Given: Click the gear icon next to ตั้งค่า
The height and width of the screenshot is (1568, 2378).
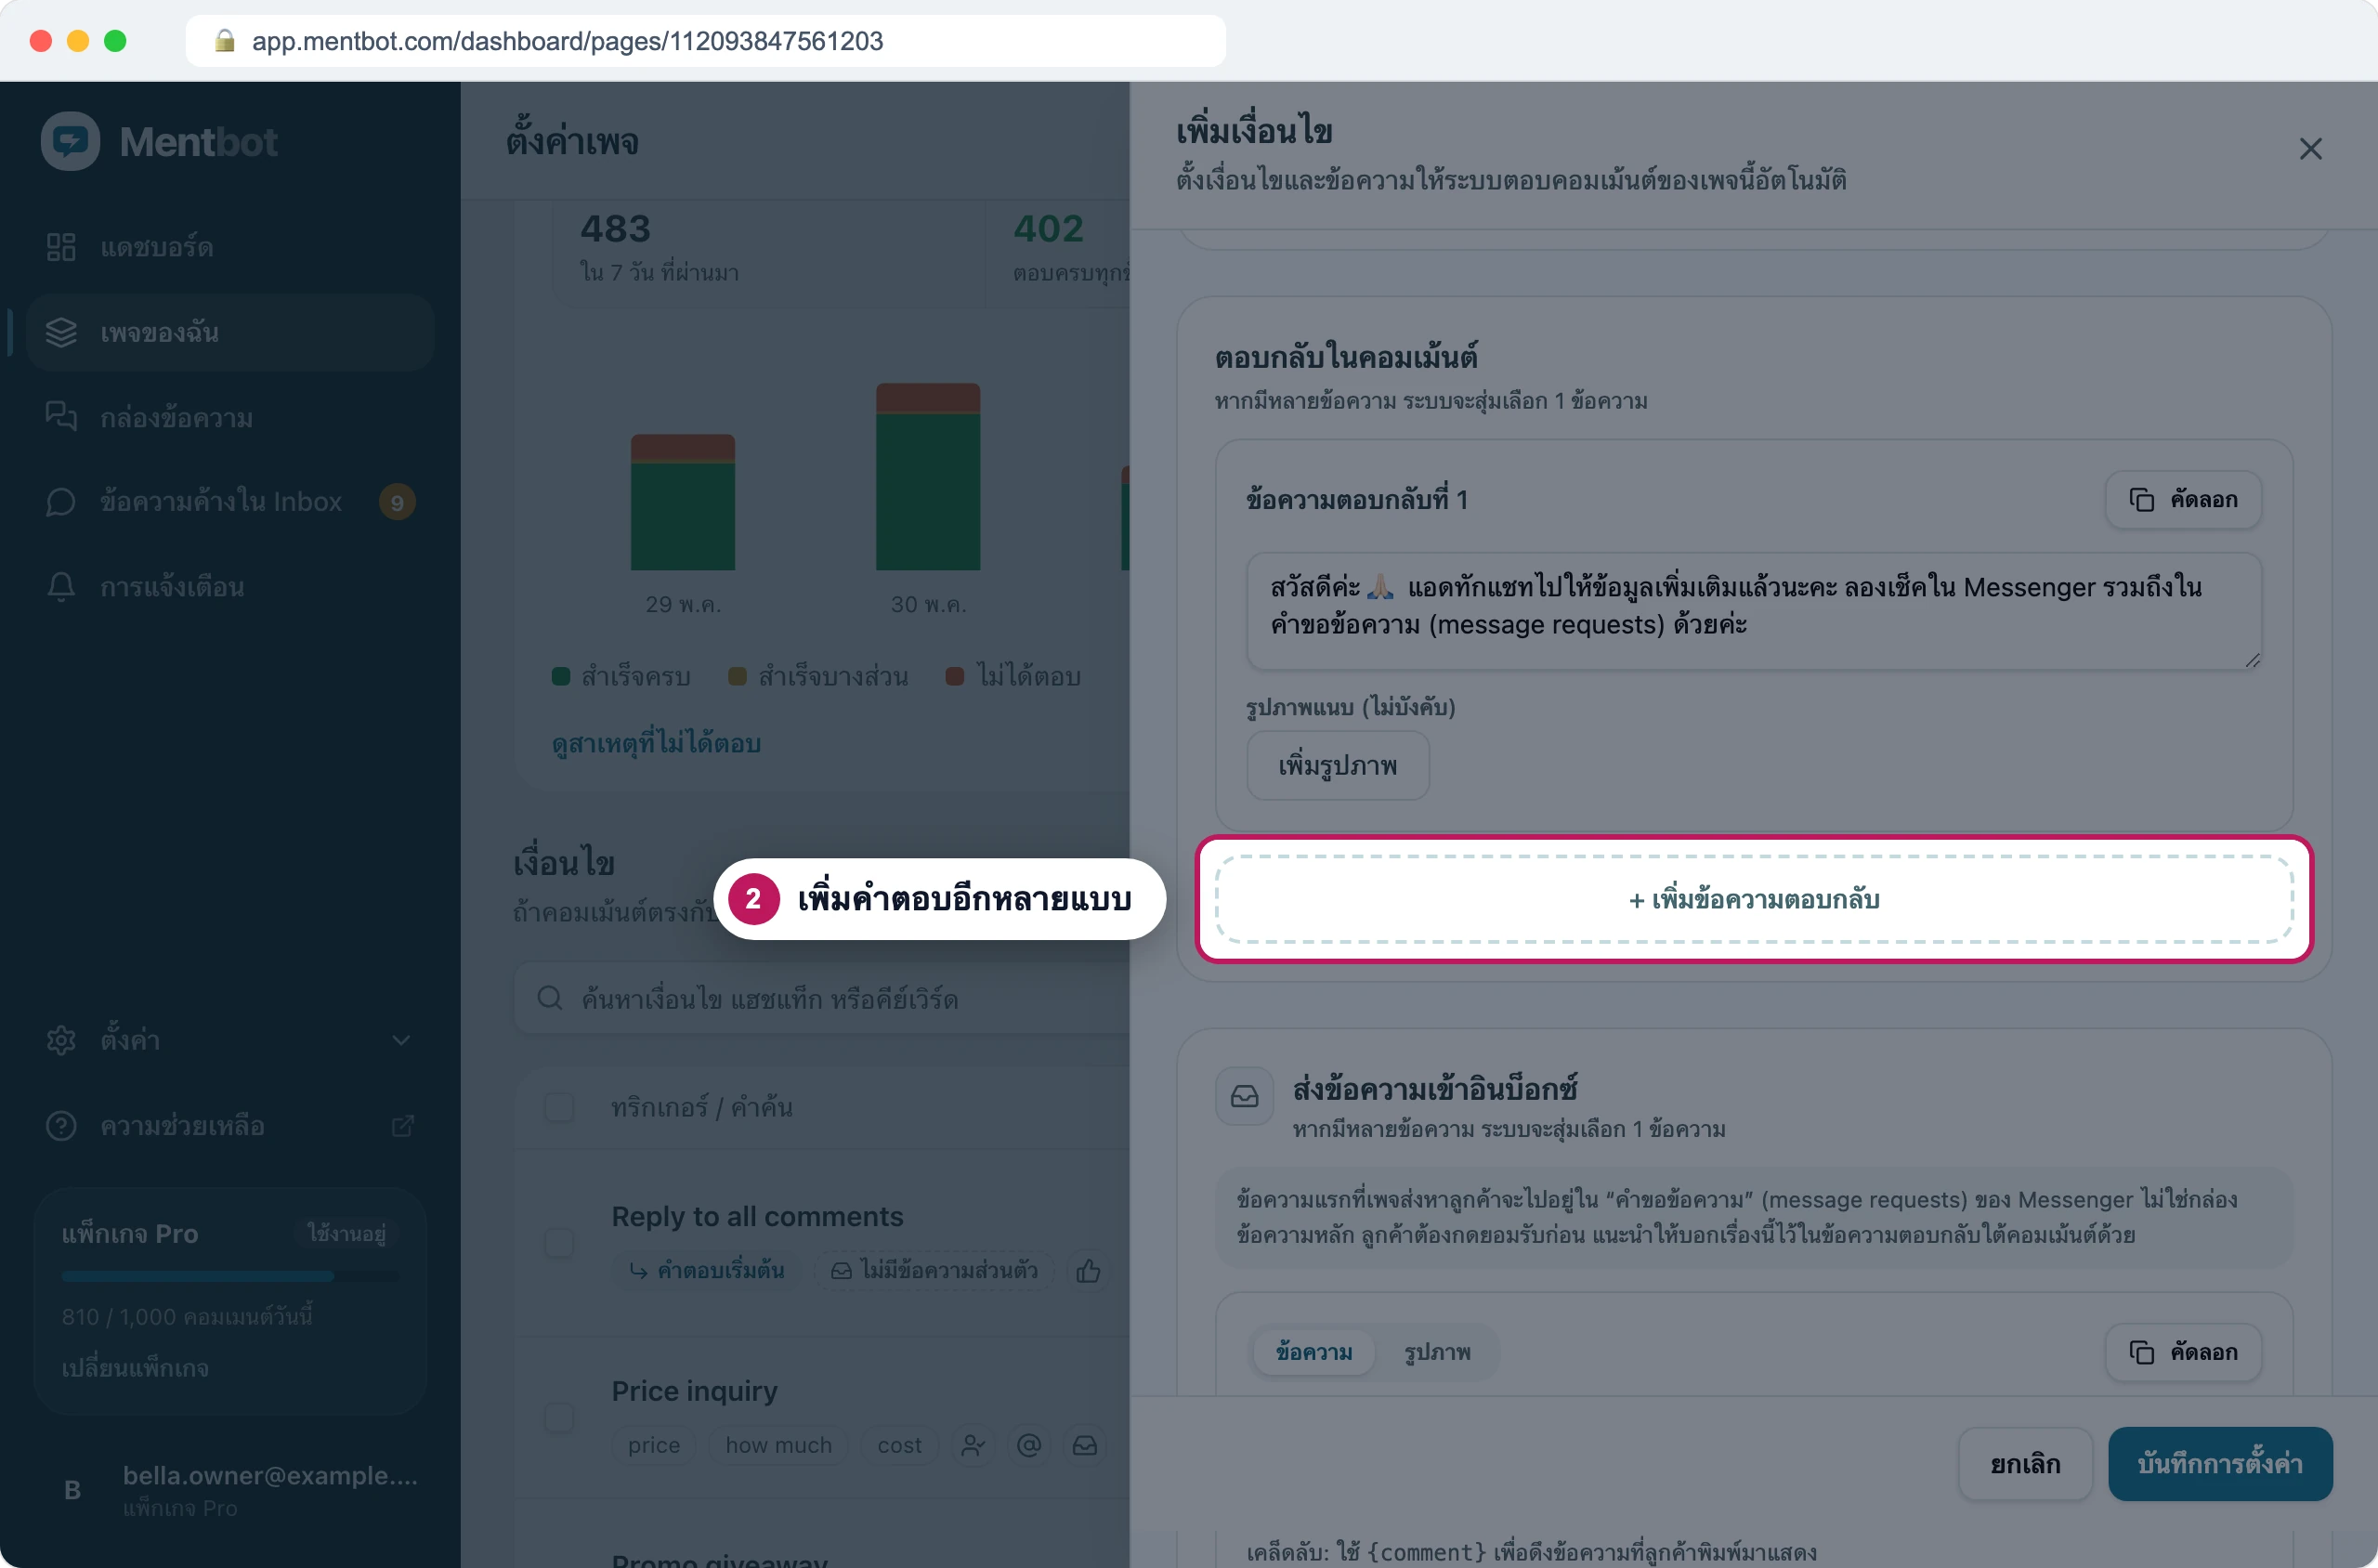Looking at the screenshot, I should click(x=61, y=1040).
